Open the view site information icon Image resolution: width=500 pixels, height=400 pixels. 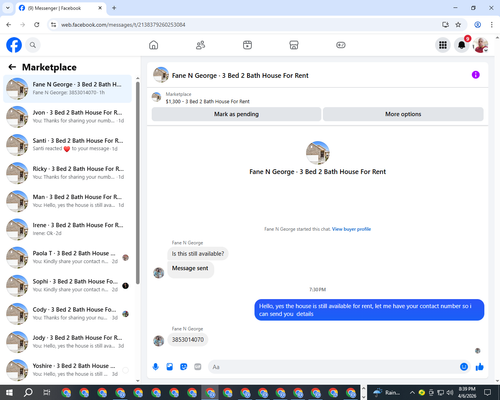point(53,25)
